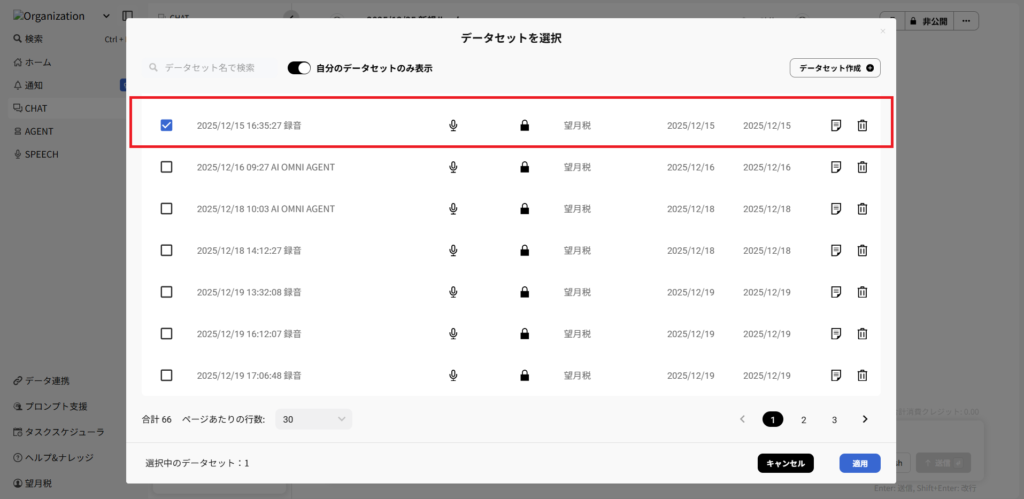Click the search magnifier icon in dialog
This screenshot has width=1024, height=499.
[153, 67]
